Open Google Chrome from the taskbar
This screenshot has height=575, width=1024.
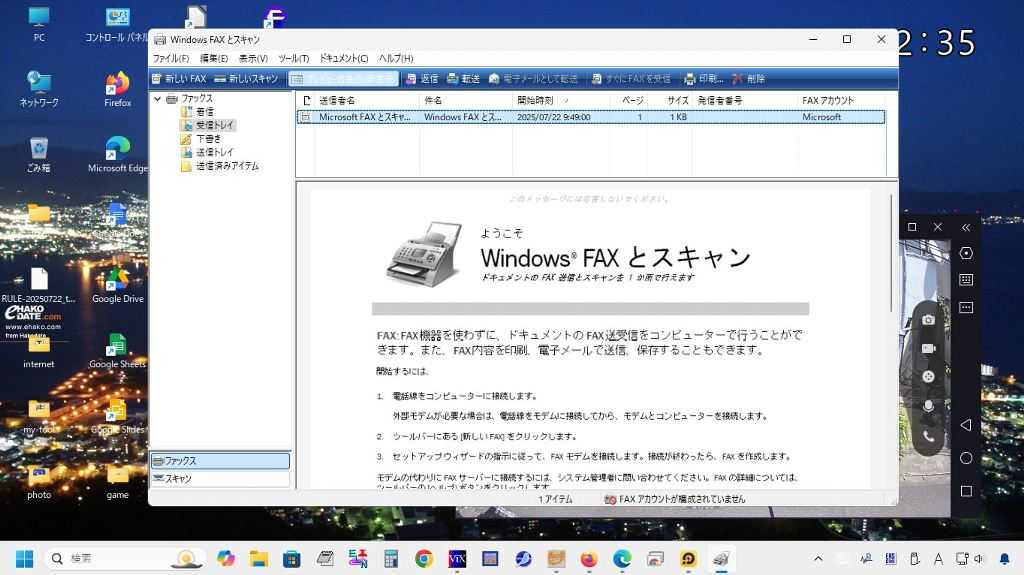424,559
